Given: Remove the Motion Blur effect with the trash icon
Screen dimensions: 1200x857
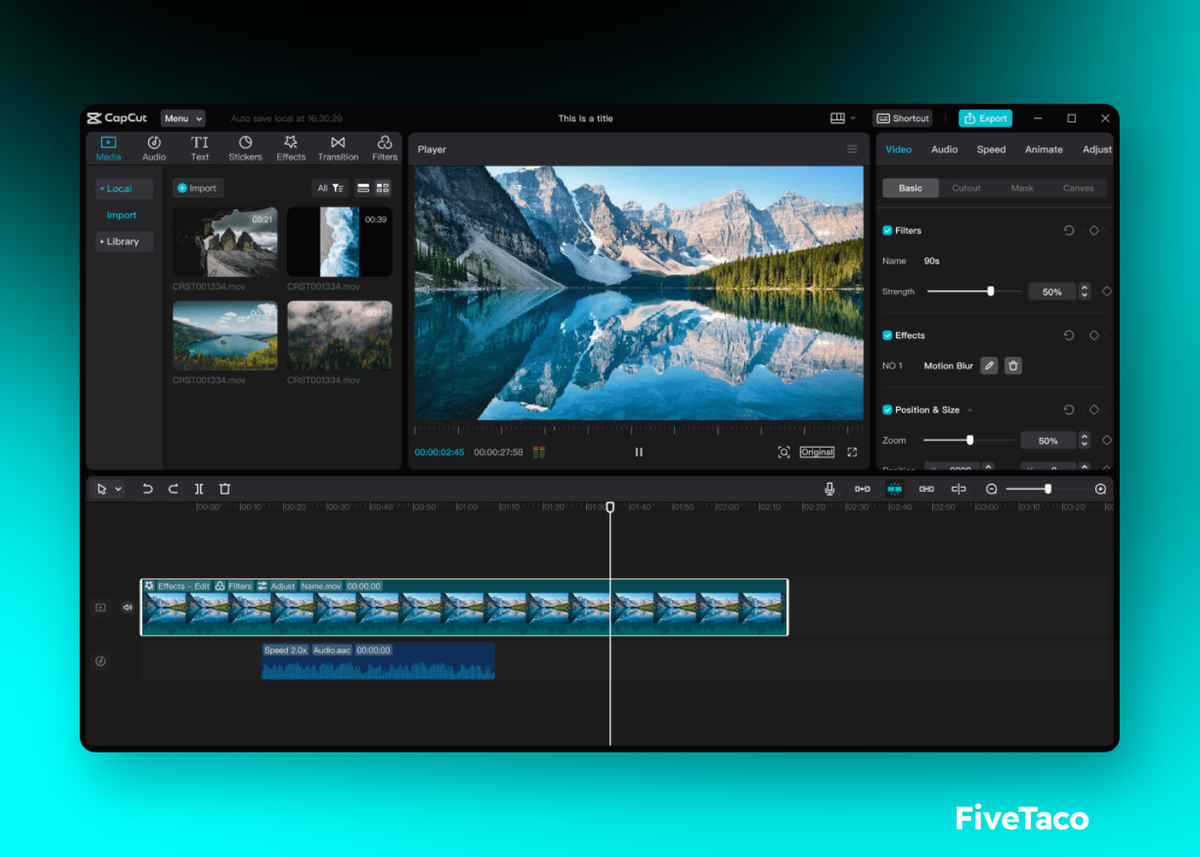Looking at the screenshot, I should tap(1013, 366).
